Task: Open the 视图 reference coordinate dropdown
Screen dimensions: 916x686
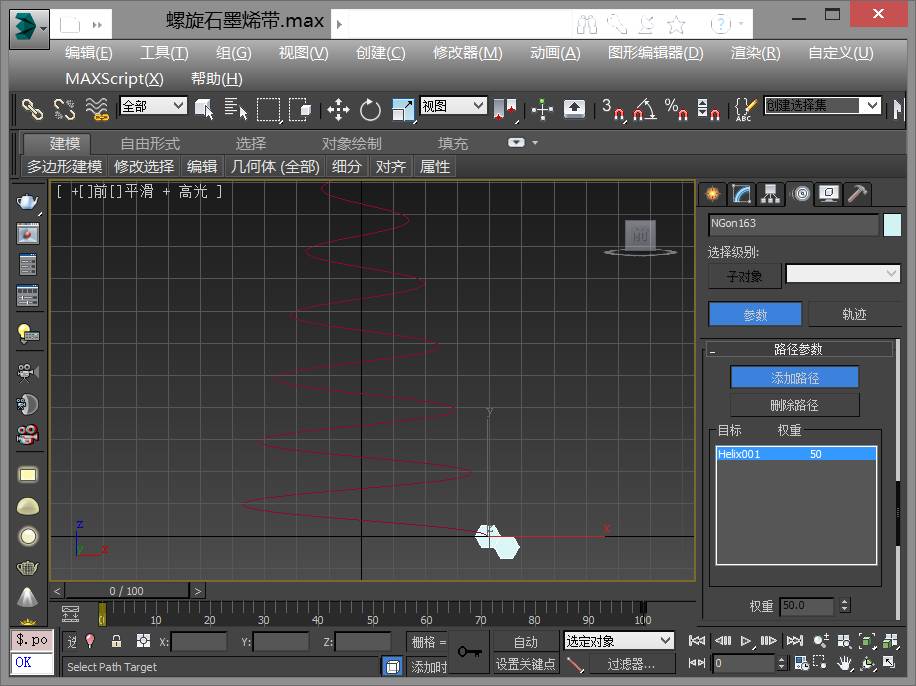Action: coord(453,106)
